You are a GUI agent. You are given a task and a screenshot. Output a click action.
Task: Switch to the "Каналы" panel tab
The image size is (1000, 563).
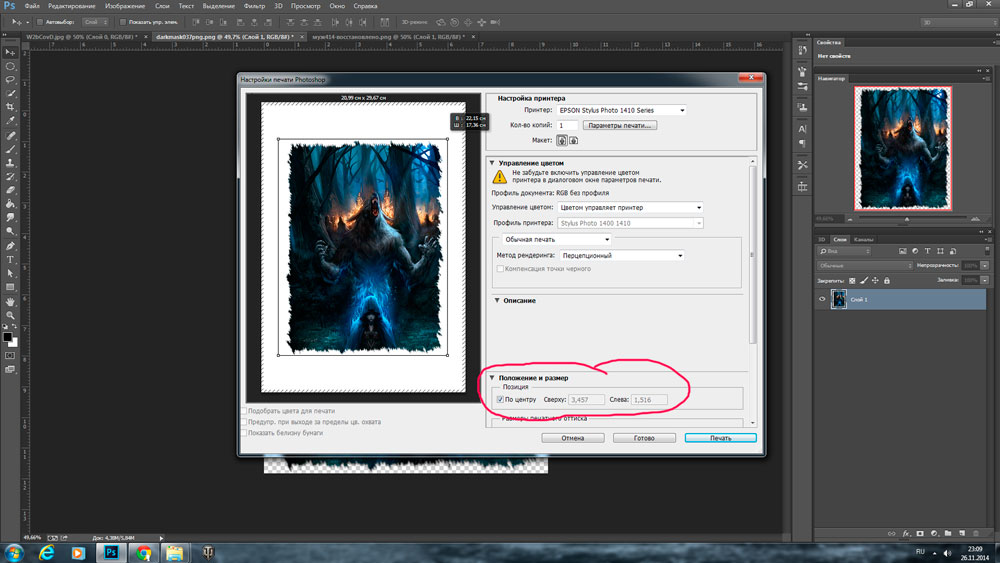(864, 240)
